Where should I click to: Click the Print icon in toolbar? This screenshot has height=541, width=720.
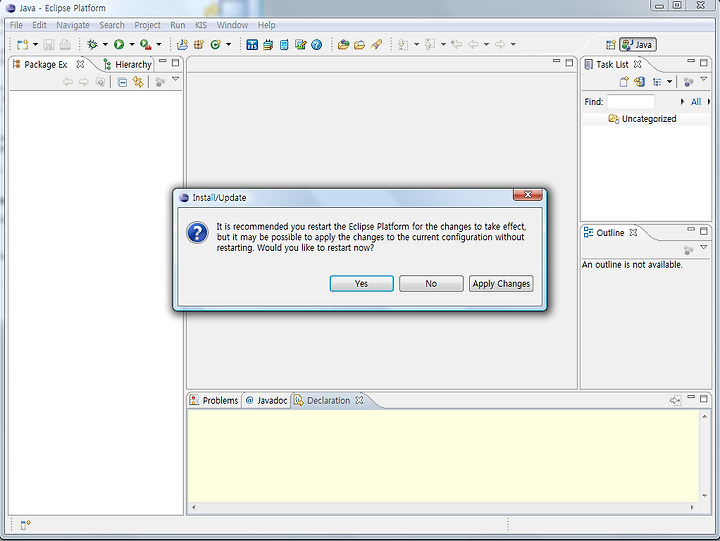click(x=65, y=45)
